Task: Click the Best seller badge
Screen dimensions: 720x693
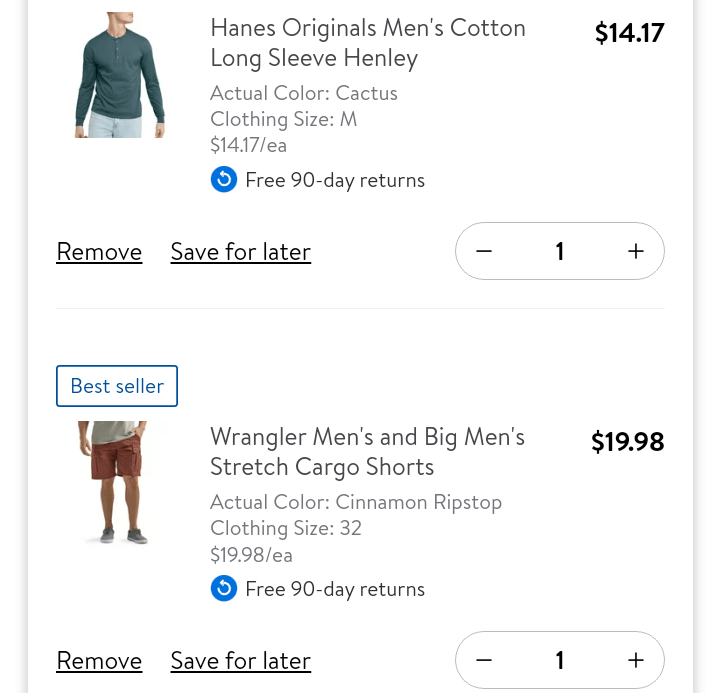Action: pyautogui.click(x=117, y=386)
